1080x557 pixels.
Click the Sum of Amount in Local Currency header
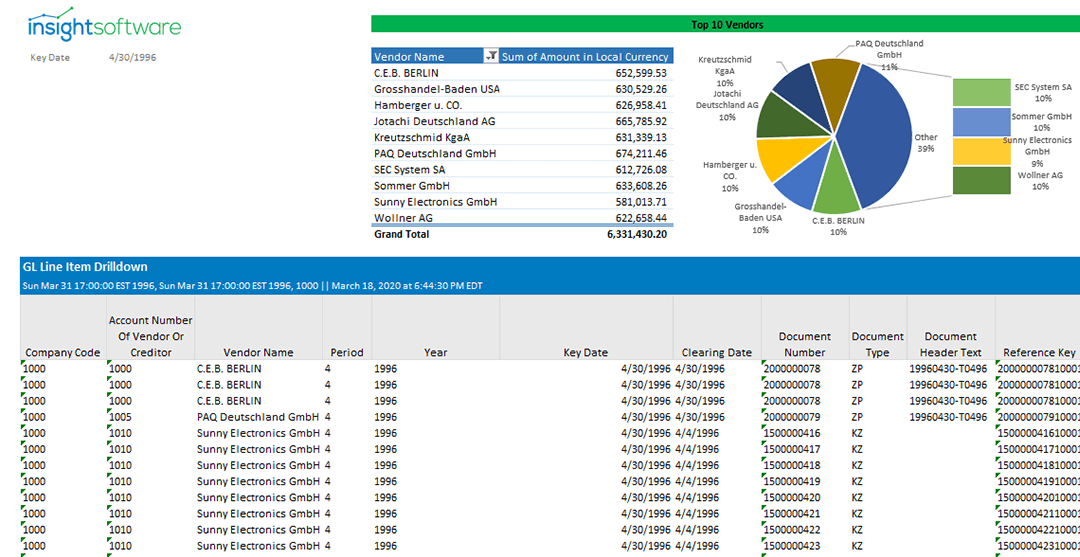point(585,56)
